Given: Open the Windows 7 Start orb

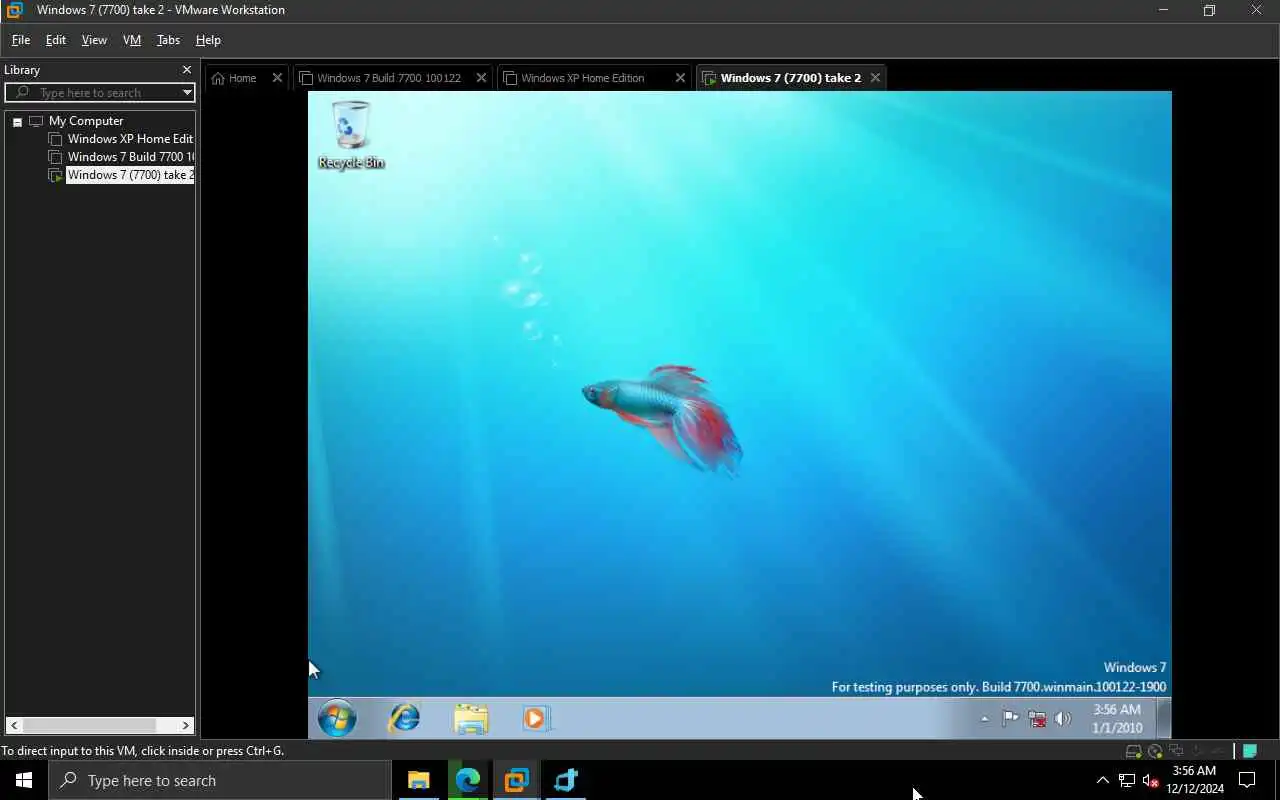Looking at the screenshot, I should pos(337,718).
